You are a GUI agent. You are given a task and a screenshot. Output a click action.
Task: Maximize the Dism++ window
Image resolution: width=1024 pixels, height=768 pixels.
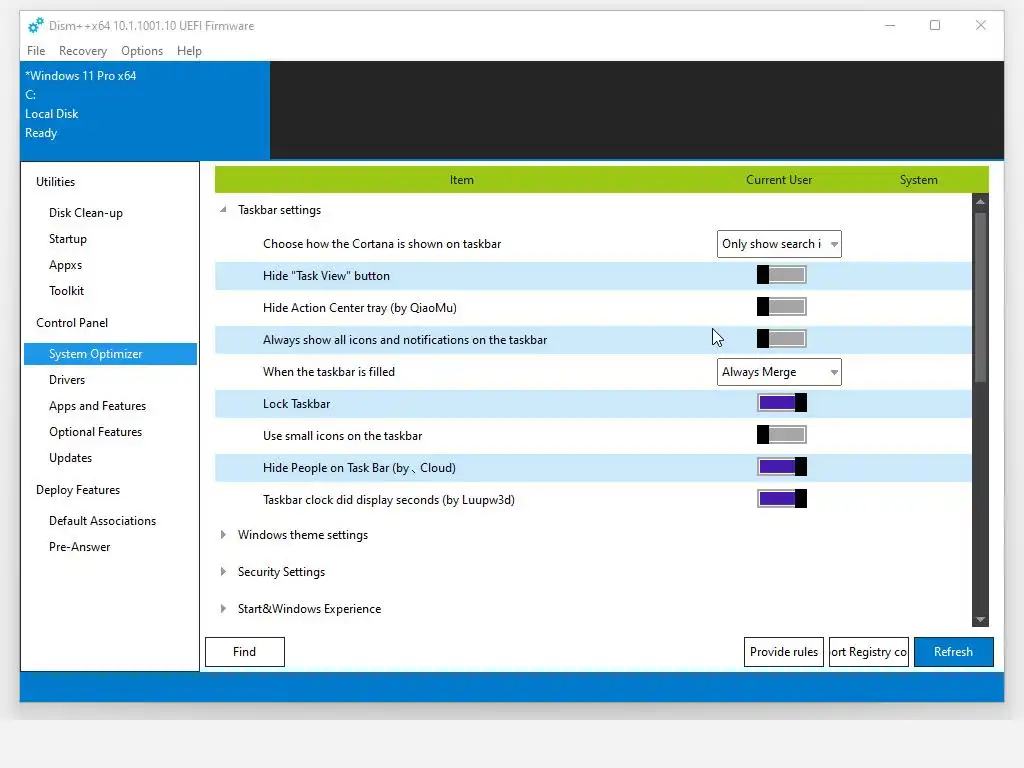[x=935, y=25]
